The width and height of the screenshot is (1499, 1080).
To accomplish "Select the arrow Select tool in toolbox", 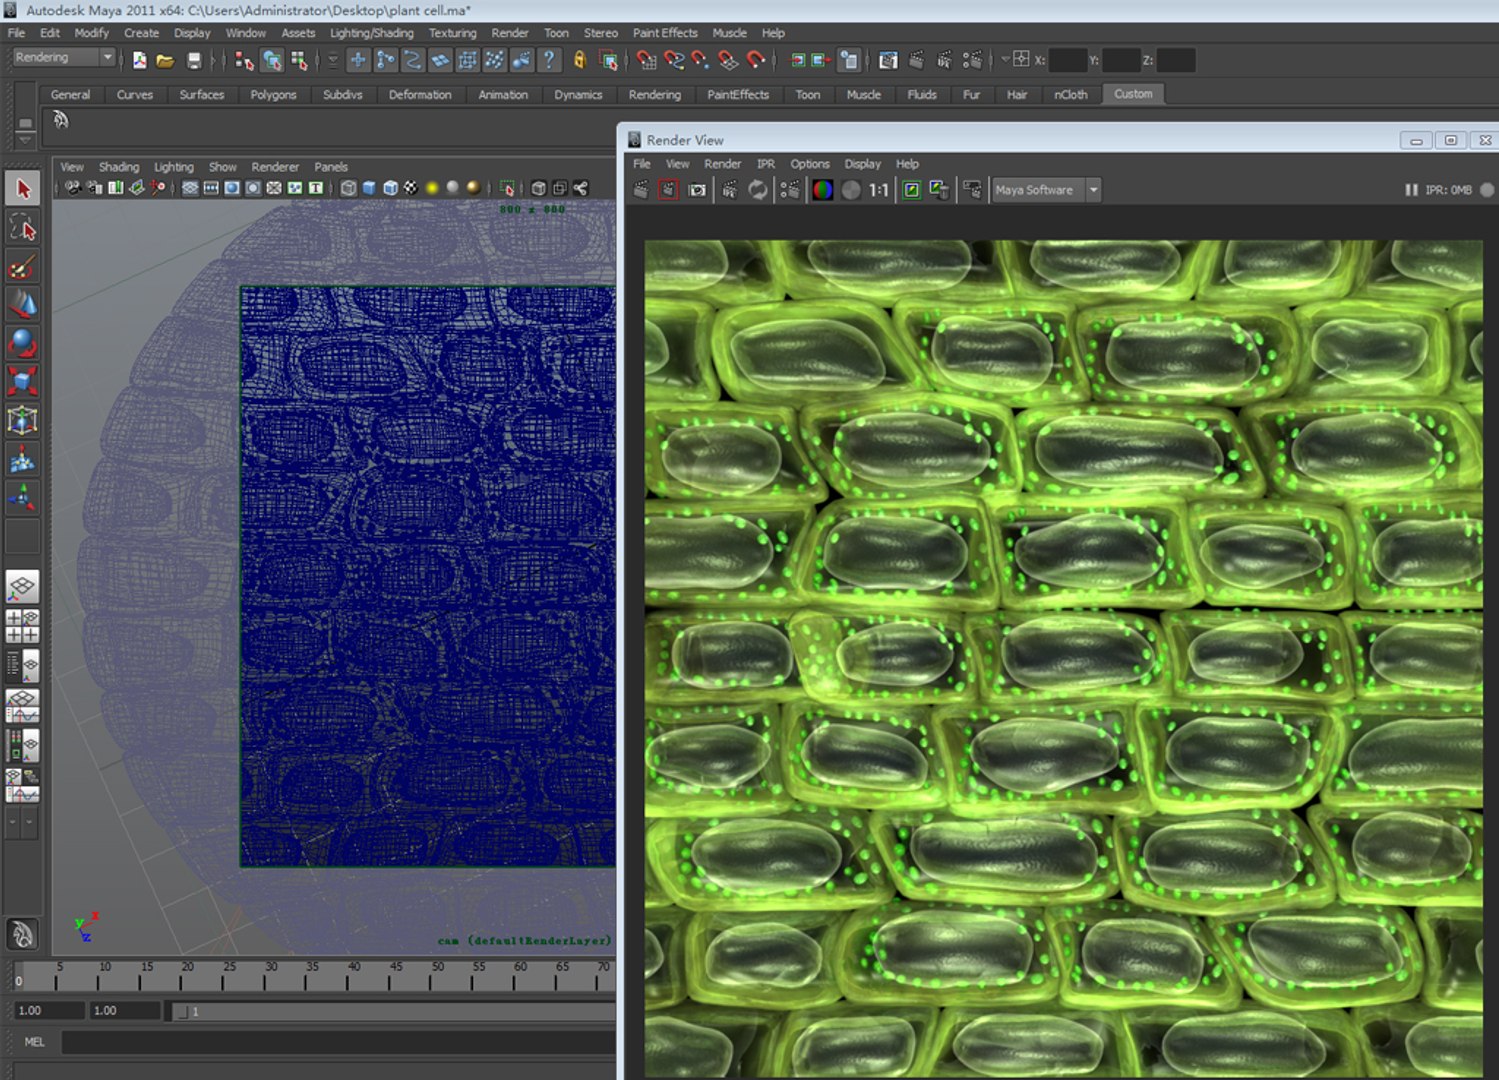I will [x=22, y=188].
